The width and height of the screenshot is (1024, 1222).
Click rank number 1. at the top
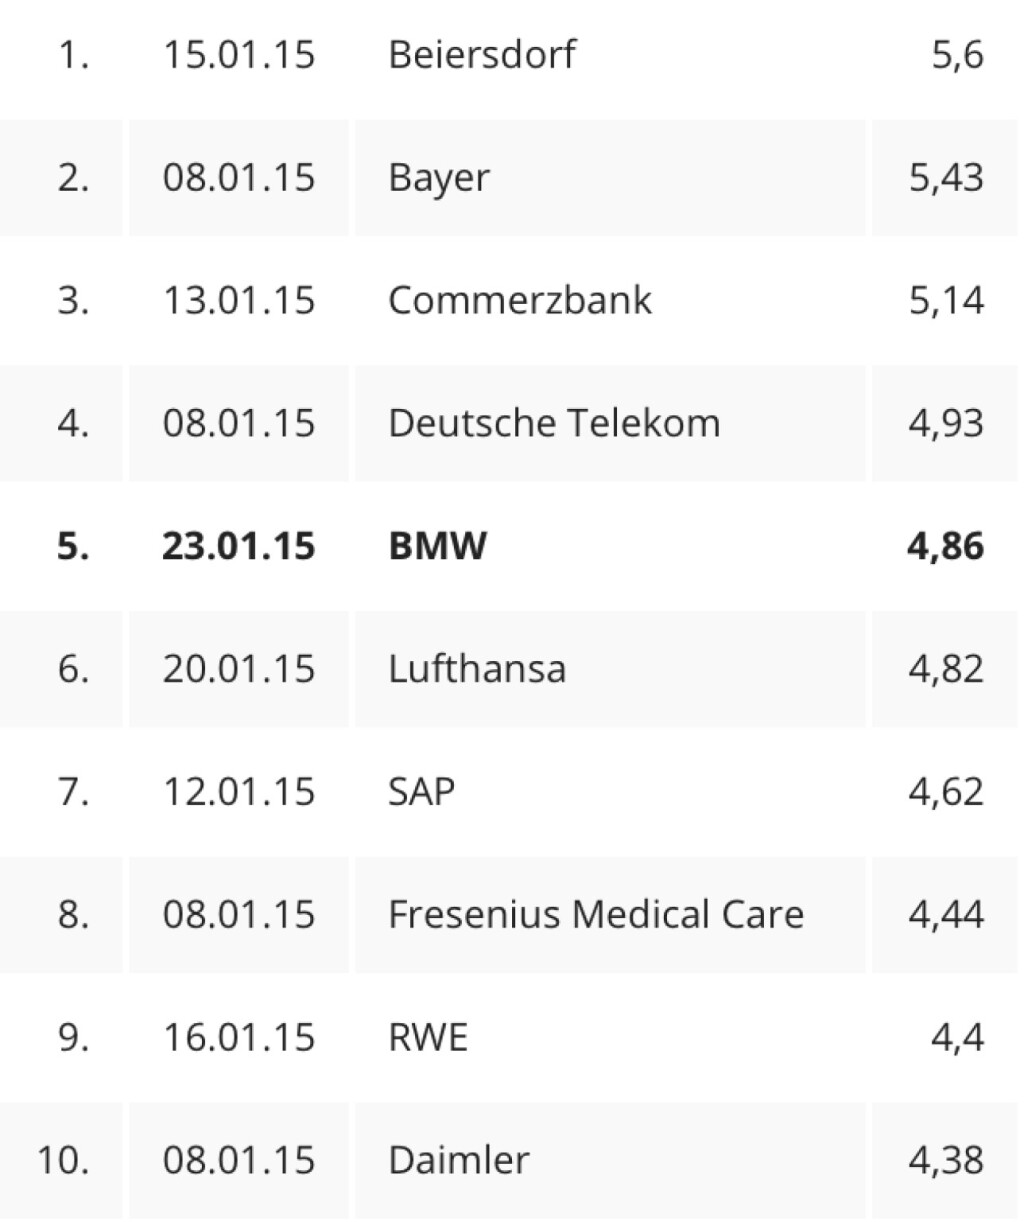(73, 54)
